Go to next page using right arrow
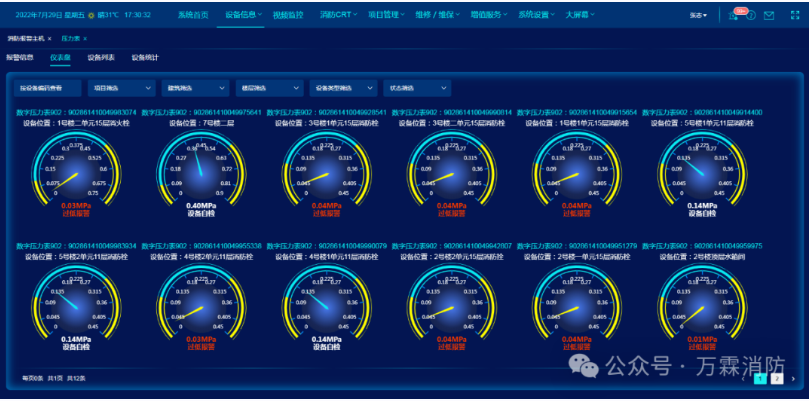 [x=794, y=379]
